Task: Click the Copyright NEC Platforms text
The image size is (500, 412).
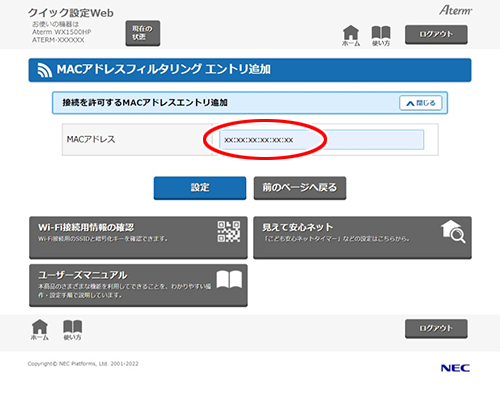Action: click(x=83, y=364)
